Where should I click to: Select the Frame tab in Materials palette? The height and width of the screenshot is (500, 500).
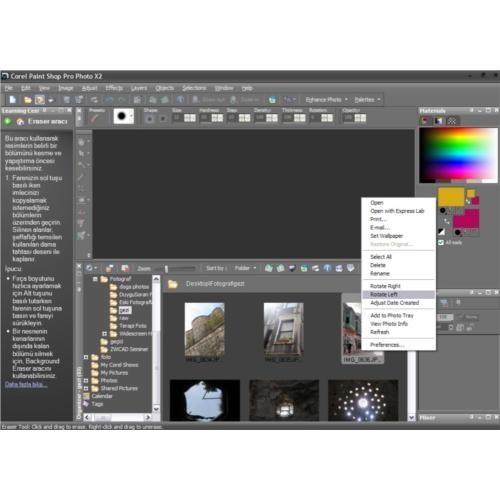tap(425, 121)
